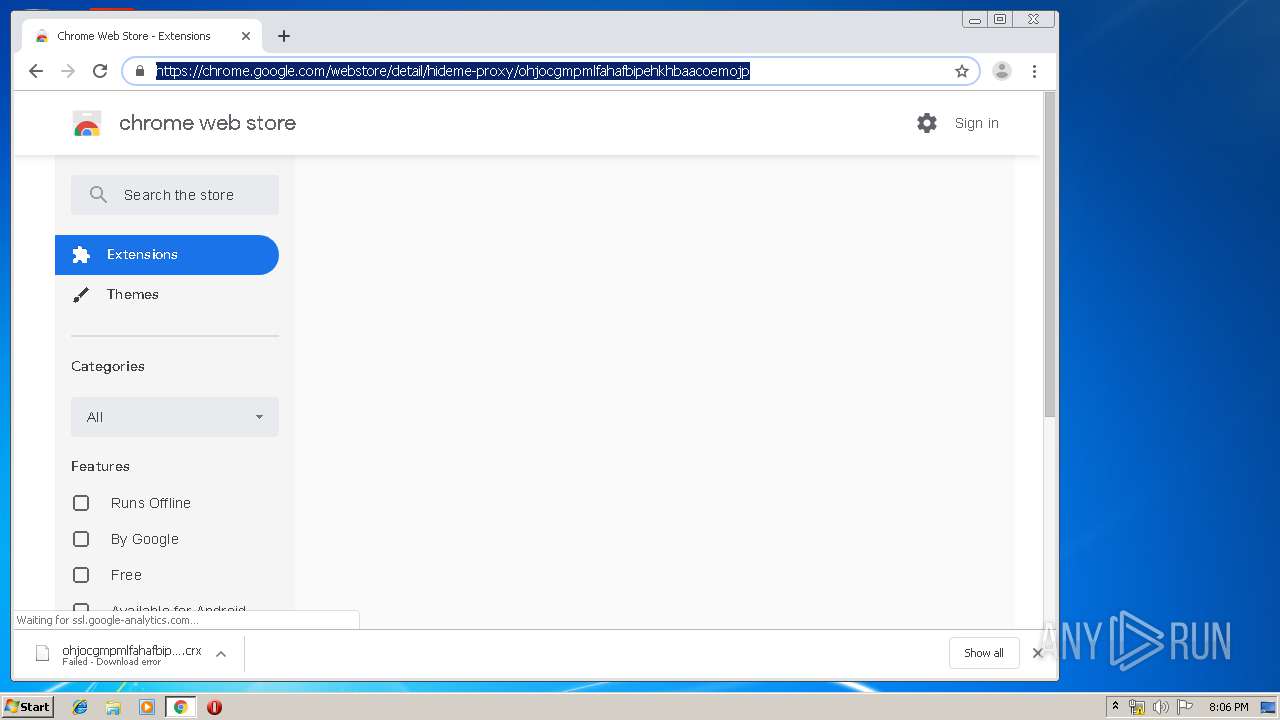Click the search magnifier icon
Viewport: 1280px width, 720px height.
98,195
